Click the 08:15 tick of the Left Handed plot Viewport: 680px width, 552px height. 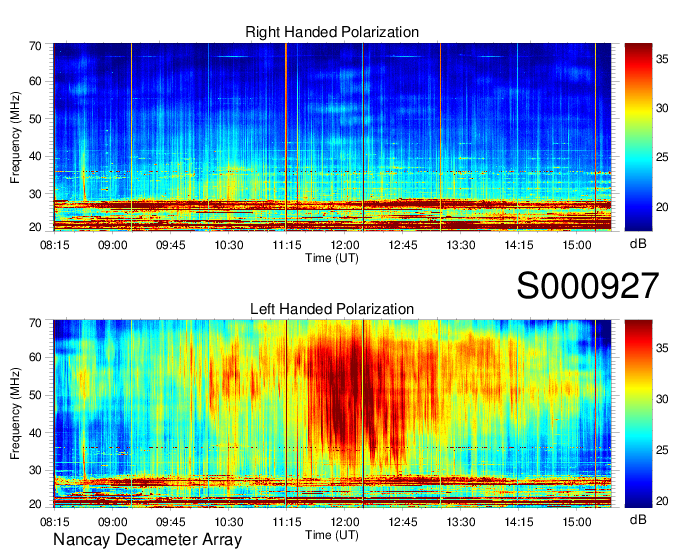(55, 522)
